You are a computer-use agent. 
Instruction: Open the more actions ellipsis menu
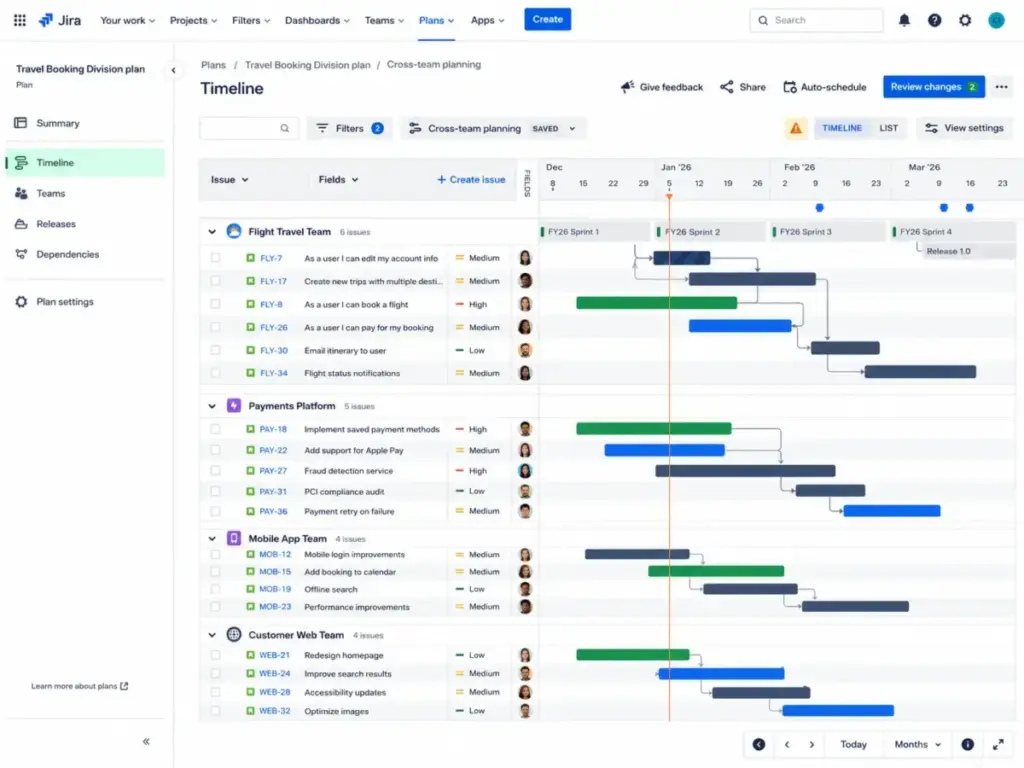(1001, 87)
